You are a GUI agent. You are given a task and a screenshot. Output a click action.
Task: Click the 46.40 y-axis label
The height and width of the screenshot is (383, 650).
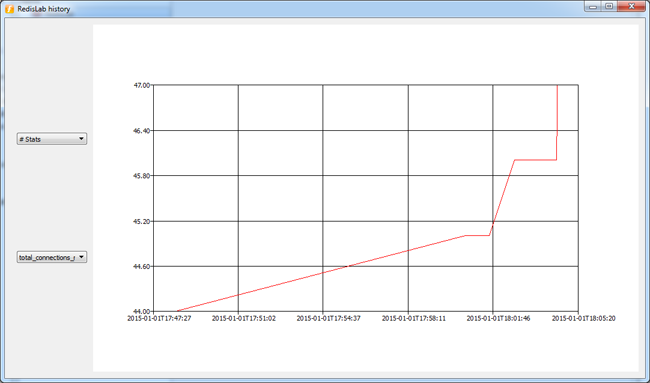[x=142, y=131]
